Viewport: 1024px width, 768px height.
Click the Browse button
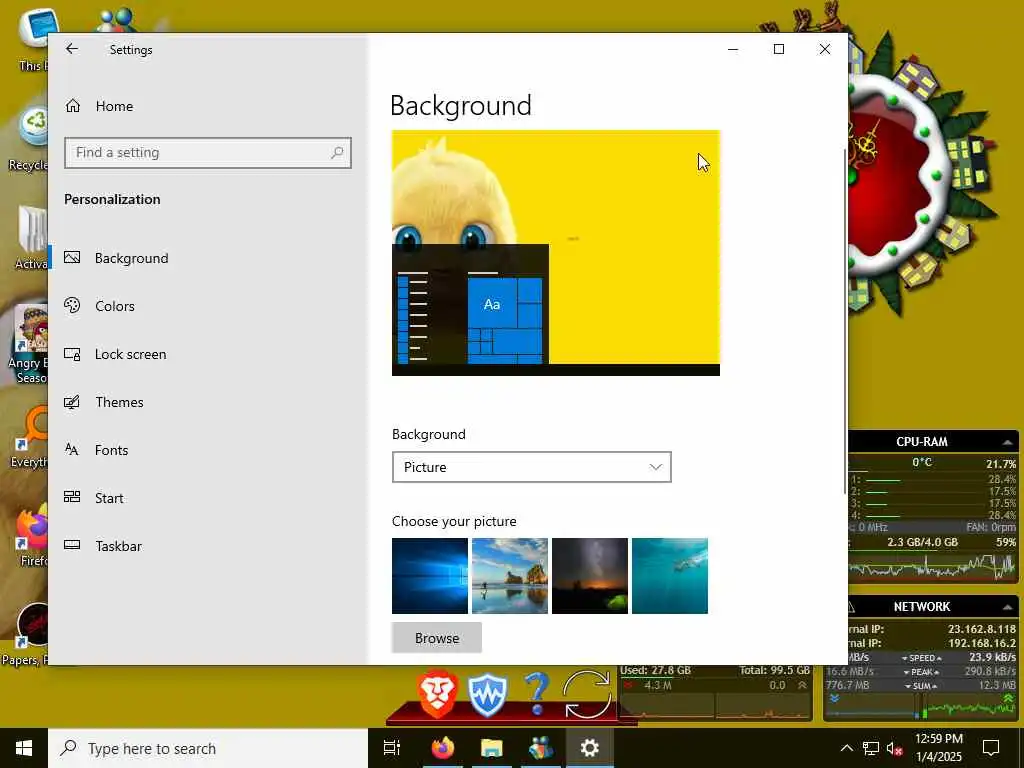[437, 638]
